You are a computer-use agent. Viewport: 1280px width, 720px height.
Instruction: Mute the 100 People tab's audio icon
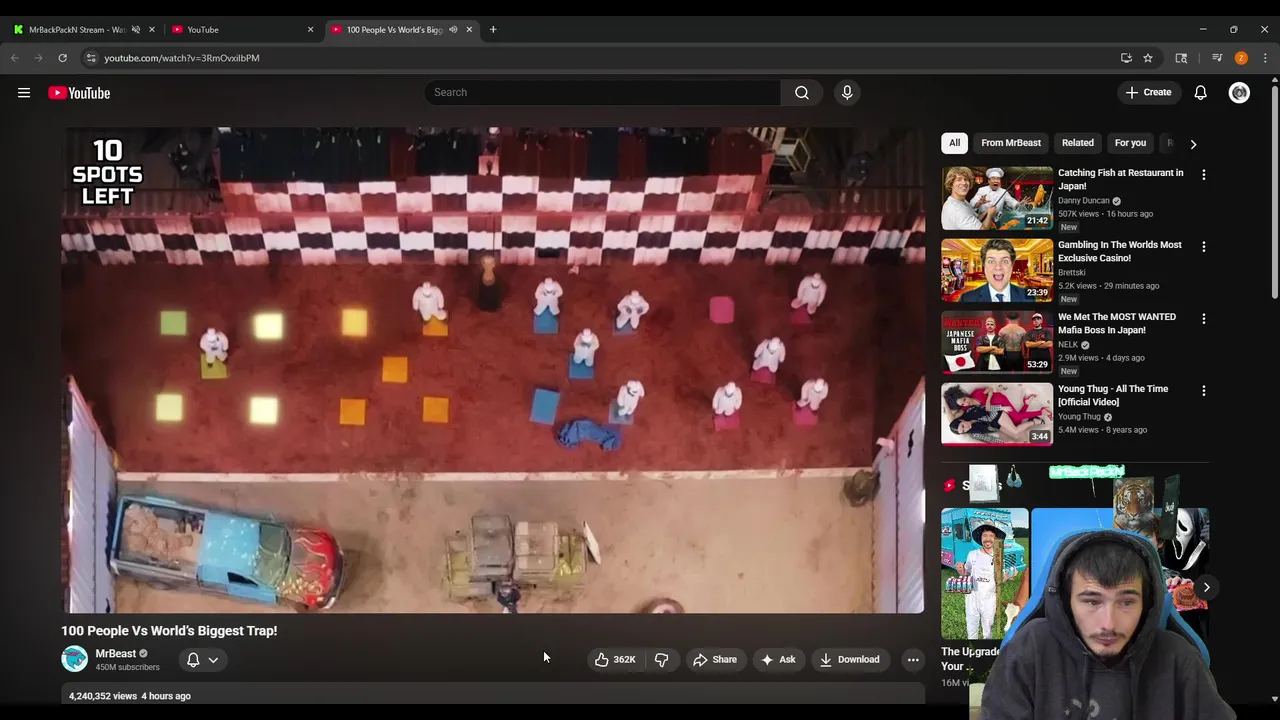point(453,29)
